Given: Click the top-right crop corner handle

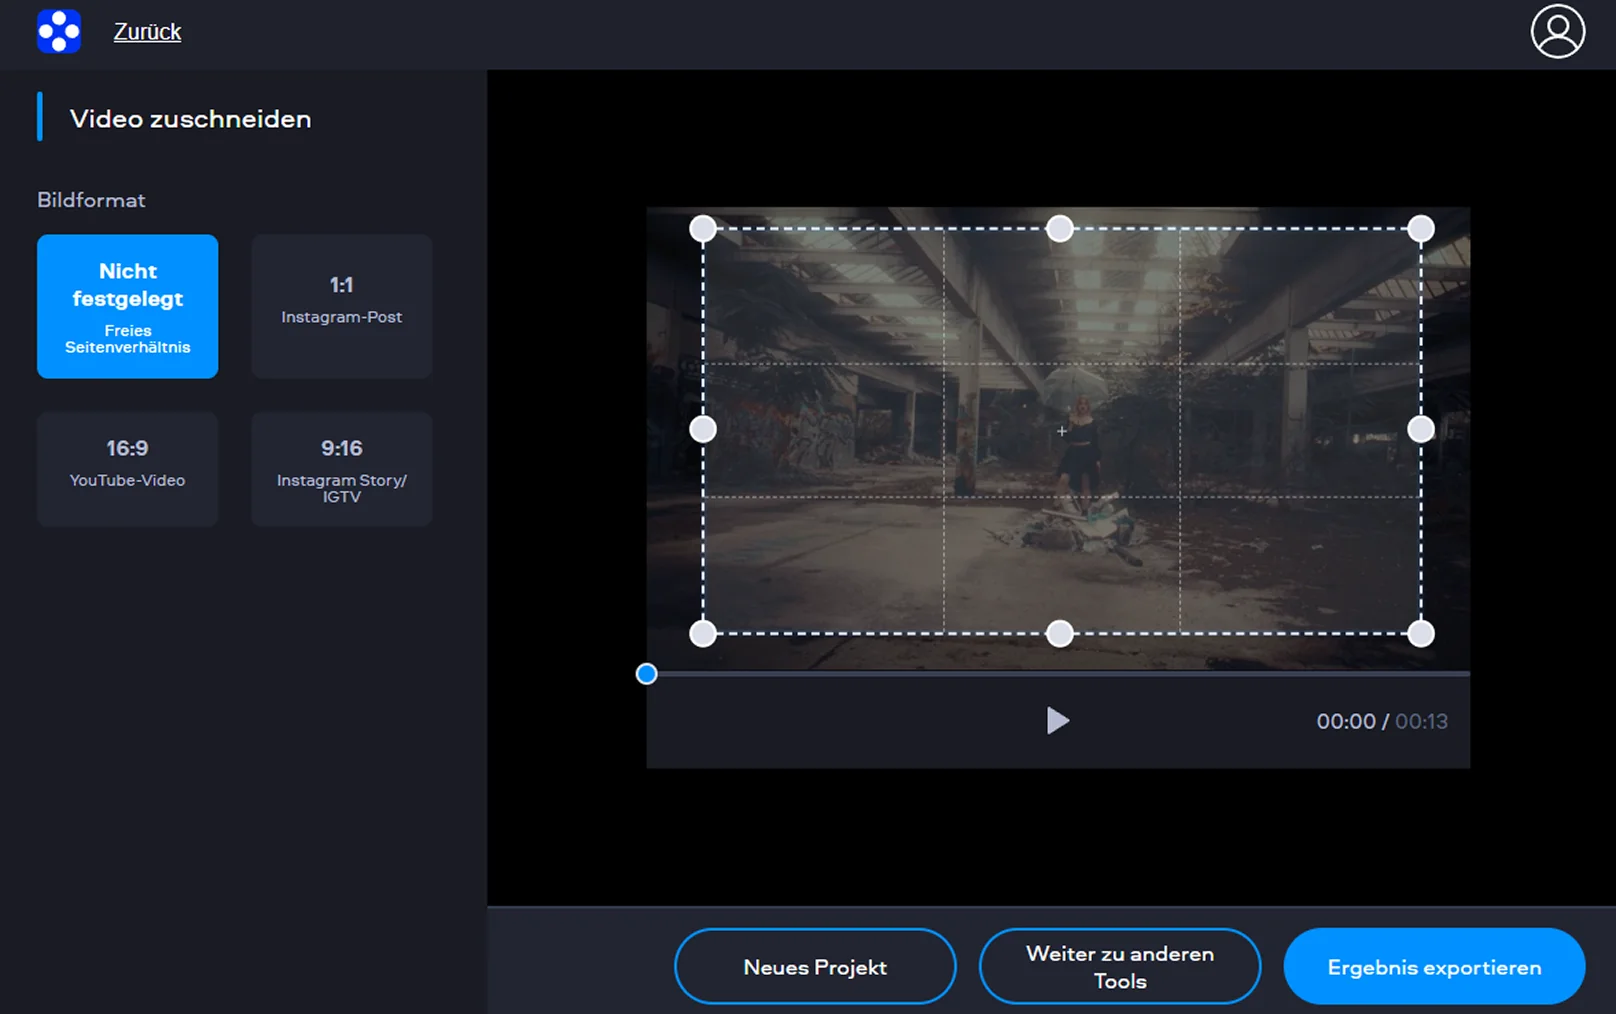Looking at the screenshot, I should point(1420,229).
